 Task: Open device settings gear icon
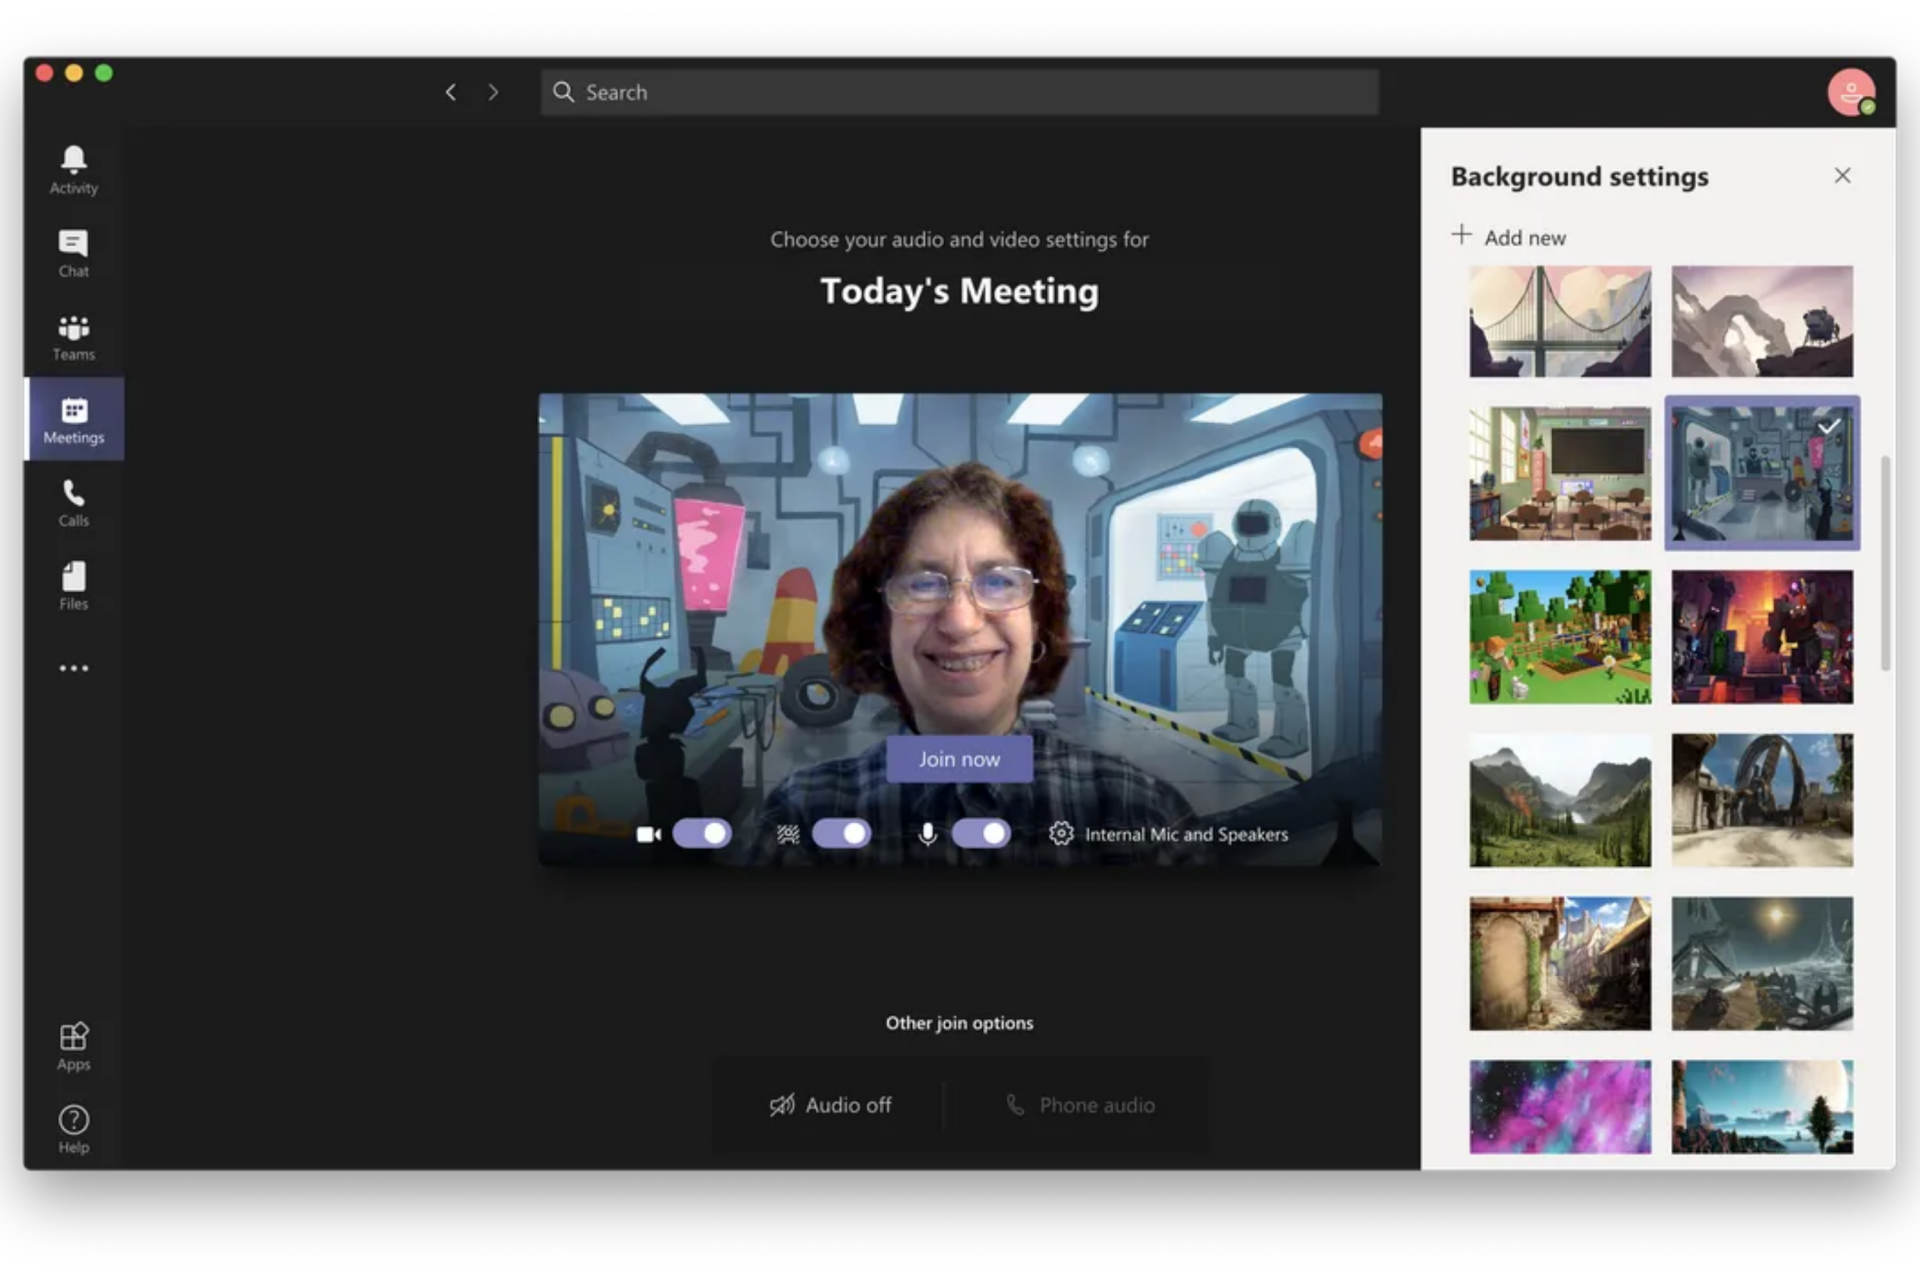click(1060, 833)
